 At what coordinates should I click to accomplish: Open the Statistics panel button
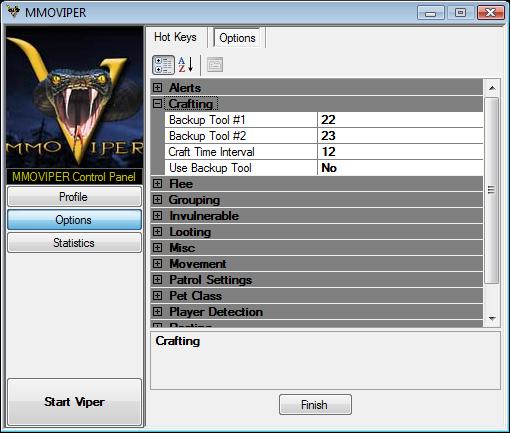[x=74, y=243]
